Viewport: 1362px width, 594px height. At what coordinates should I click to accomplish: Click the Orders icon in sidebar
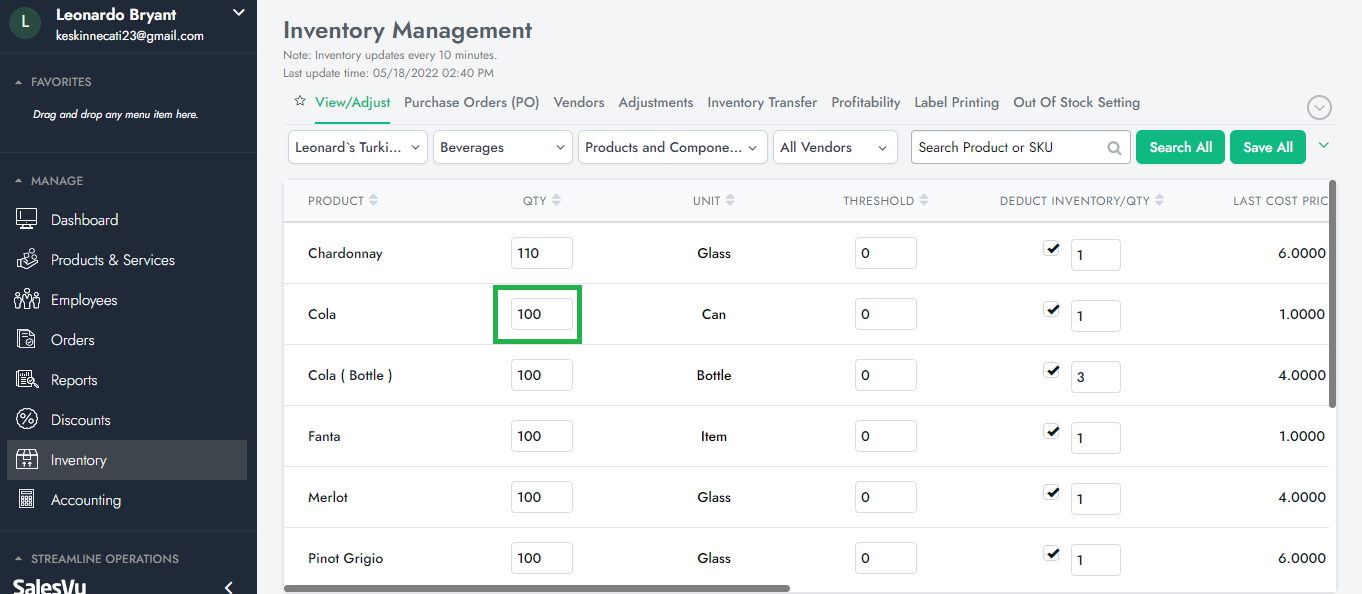pos(27,340)
